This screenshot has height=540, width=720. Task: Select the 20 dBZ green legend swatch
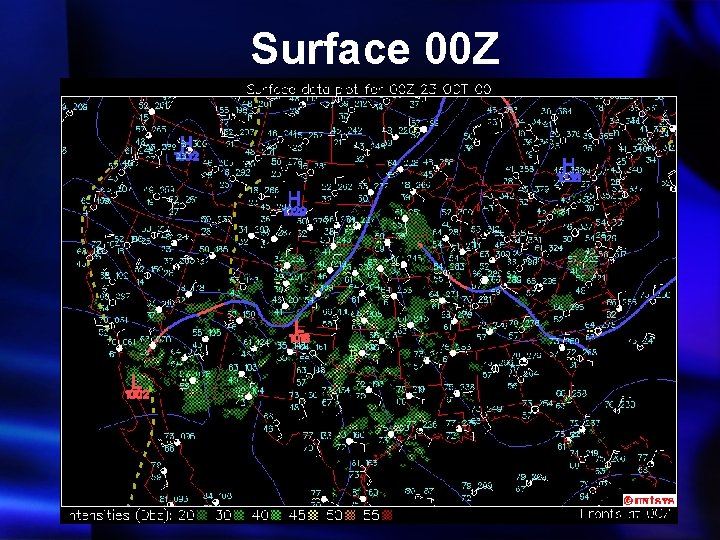[201, 515]
